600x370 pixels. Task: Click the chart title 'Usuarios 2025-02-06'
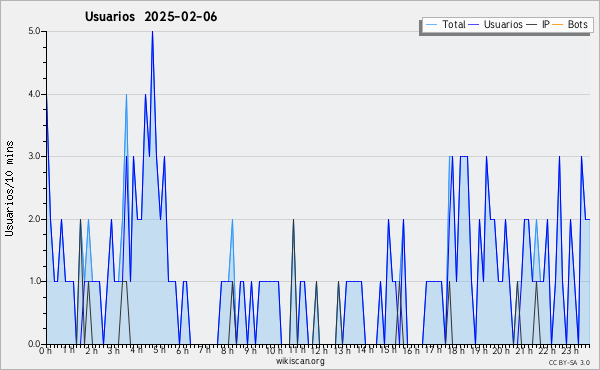151,17
